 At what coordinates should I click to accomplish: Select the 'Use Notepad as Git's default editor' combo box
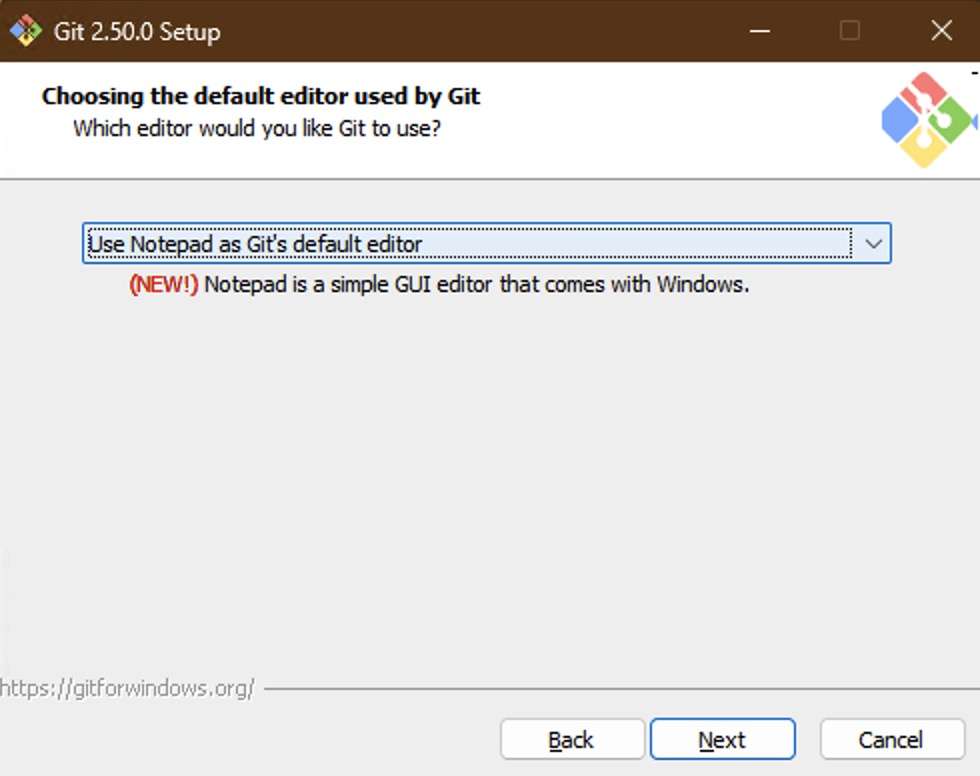pos(486,243)
